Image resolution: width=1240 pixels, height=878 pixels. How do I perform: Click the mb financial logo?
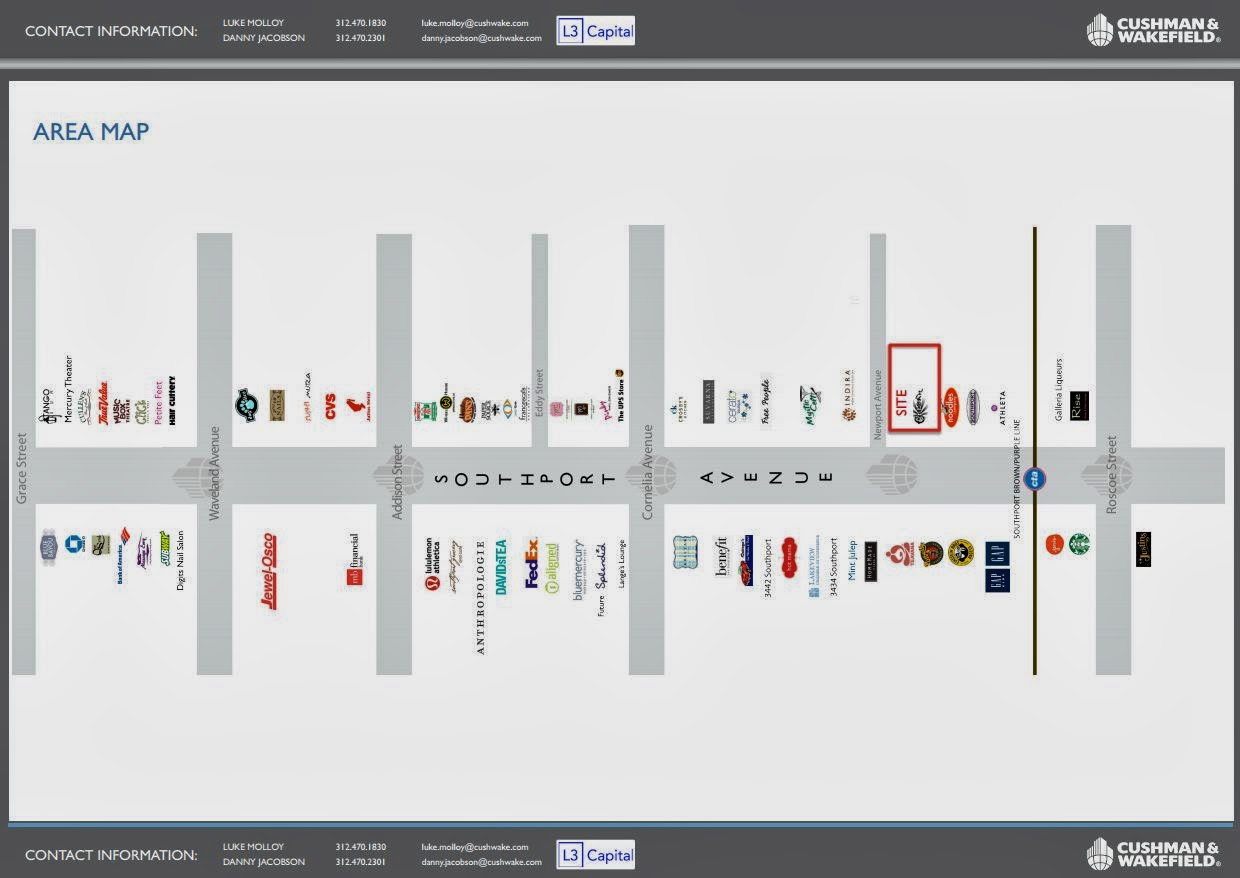tap(353, 559)
